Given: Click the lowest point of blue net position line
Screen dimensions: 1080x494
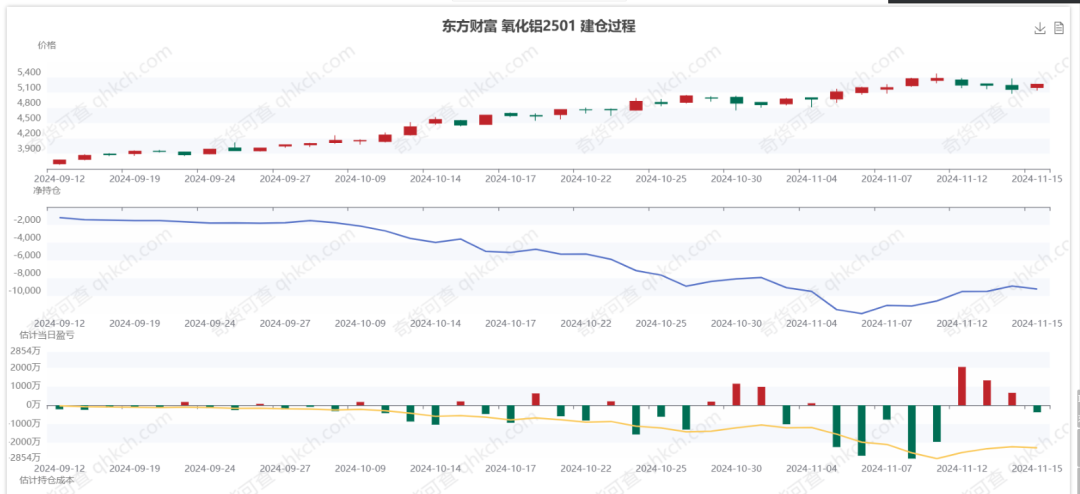Looking at the screenshot, I should 862,313.
